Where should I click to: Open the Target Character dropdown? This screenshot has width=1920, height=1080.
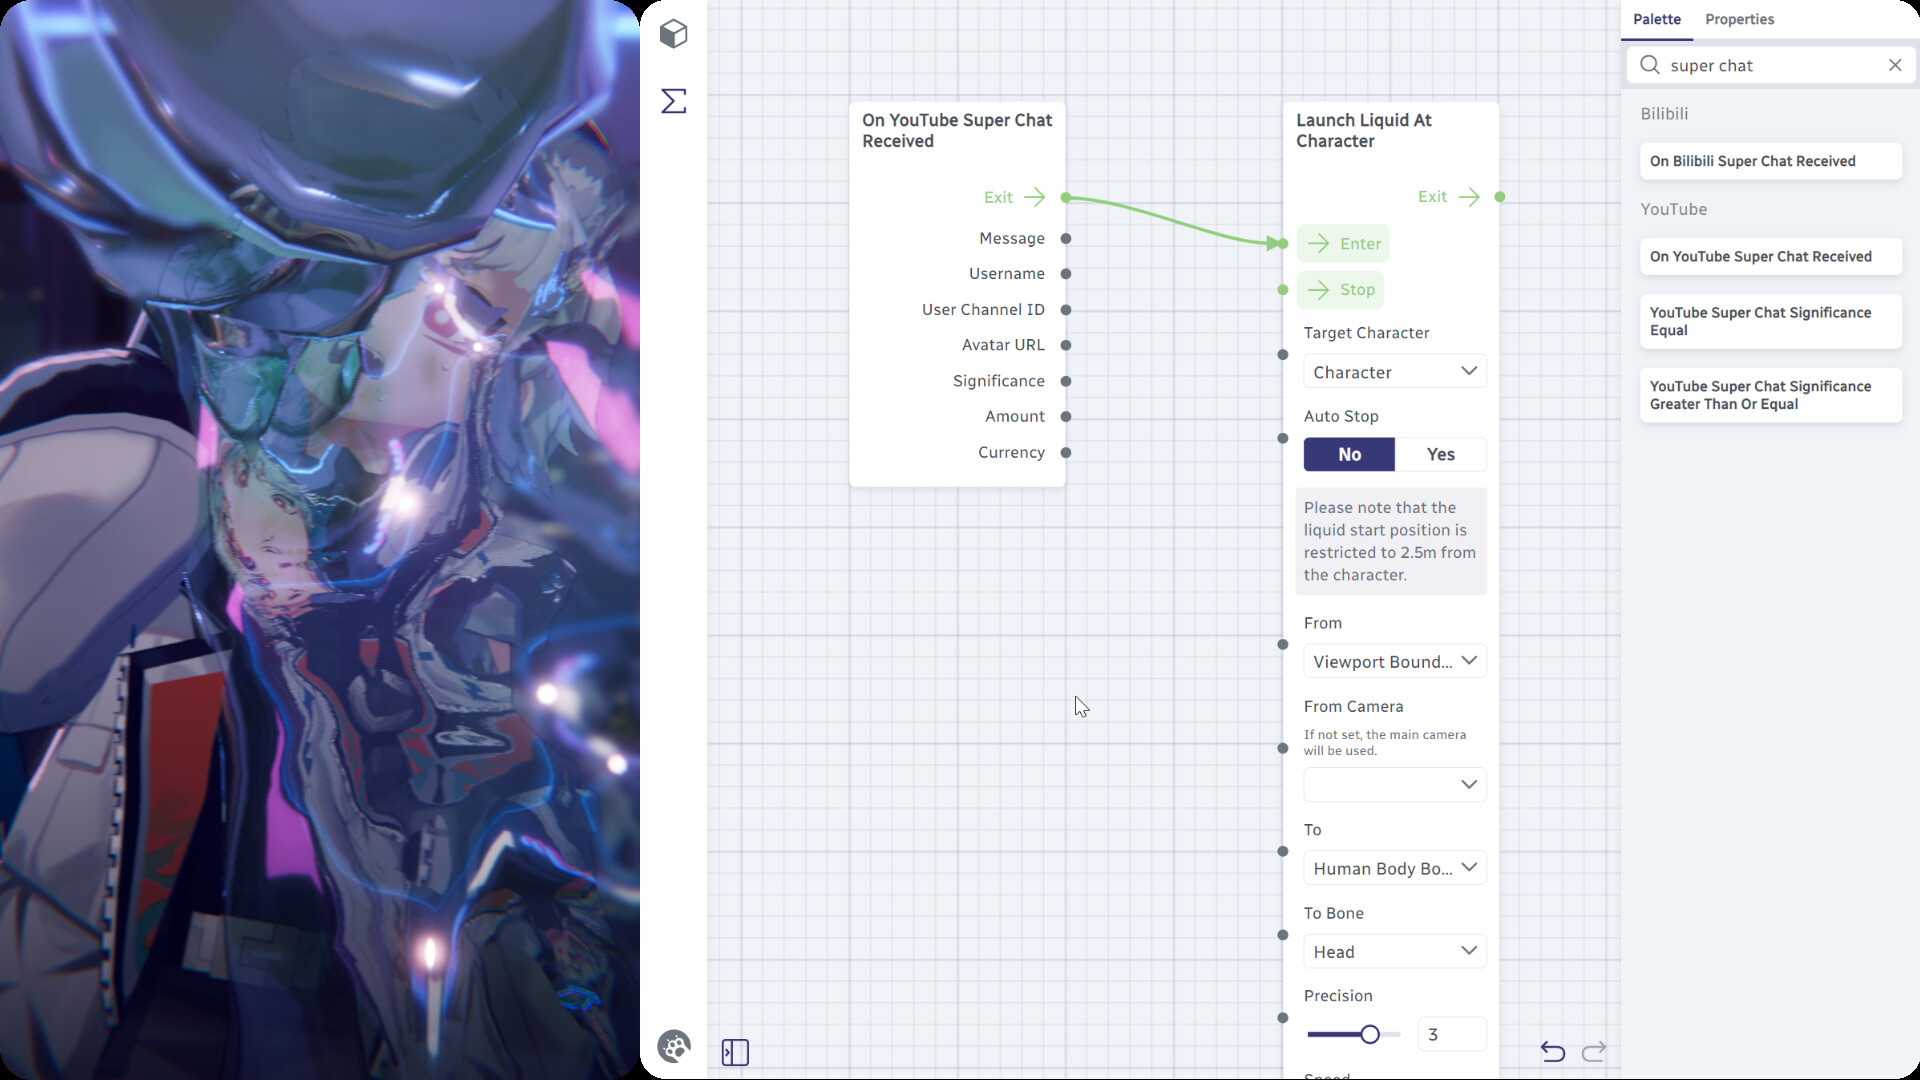1394,371
